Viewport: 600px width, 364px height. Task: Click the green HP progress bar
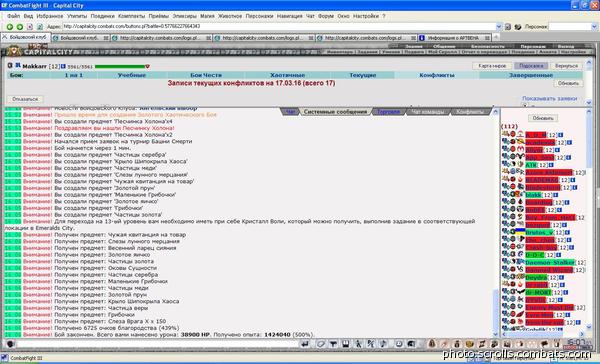pyautogui.click(x=120, y=67)
